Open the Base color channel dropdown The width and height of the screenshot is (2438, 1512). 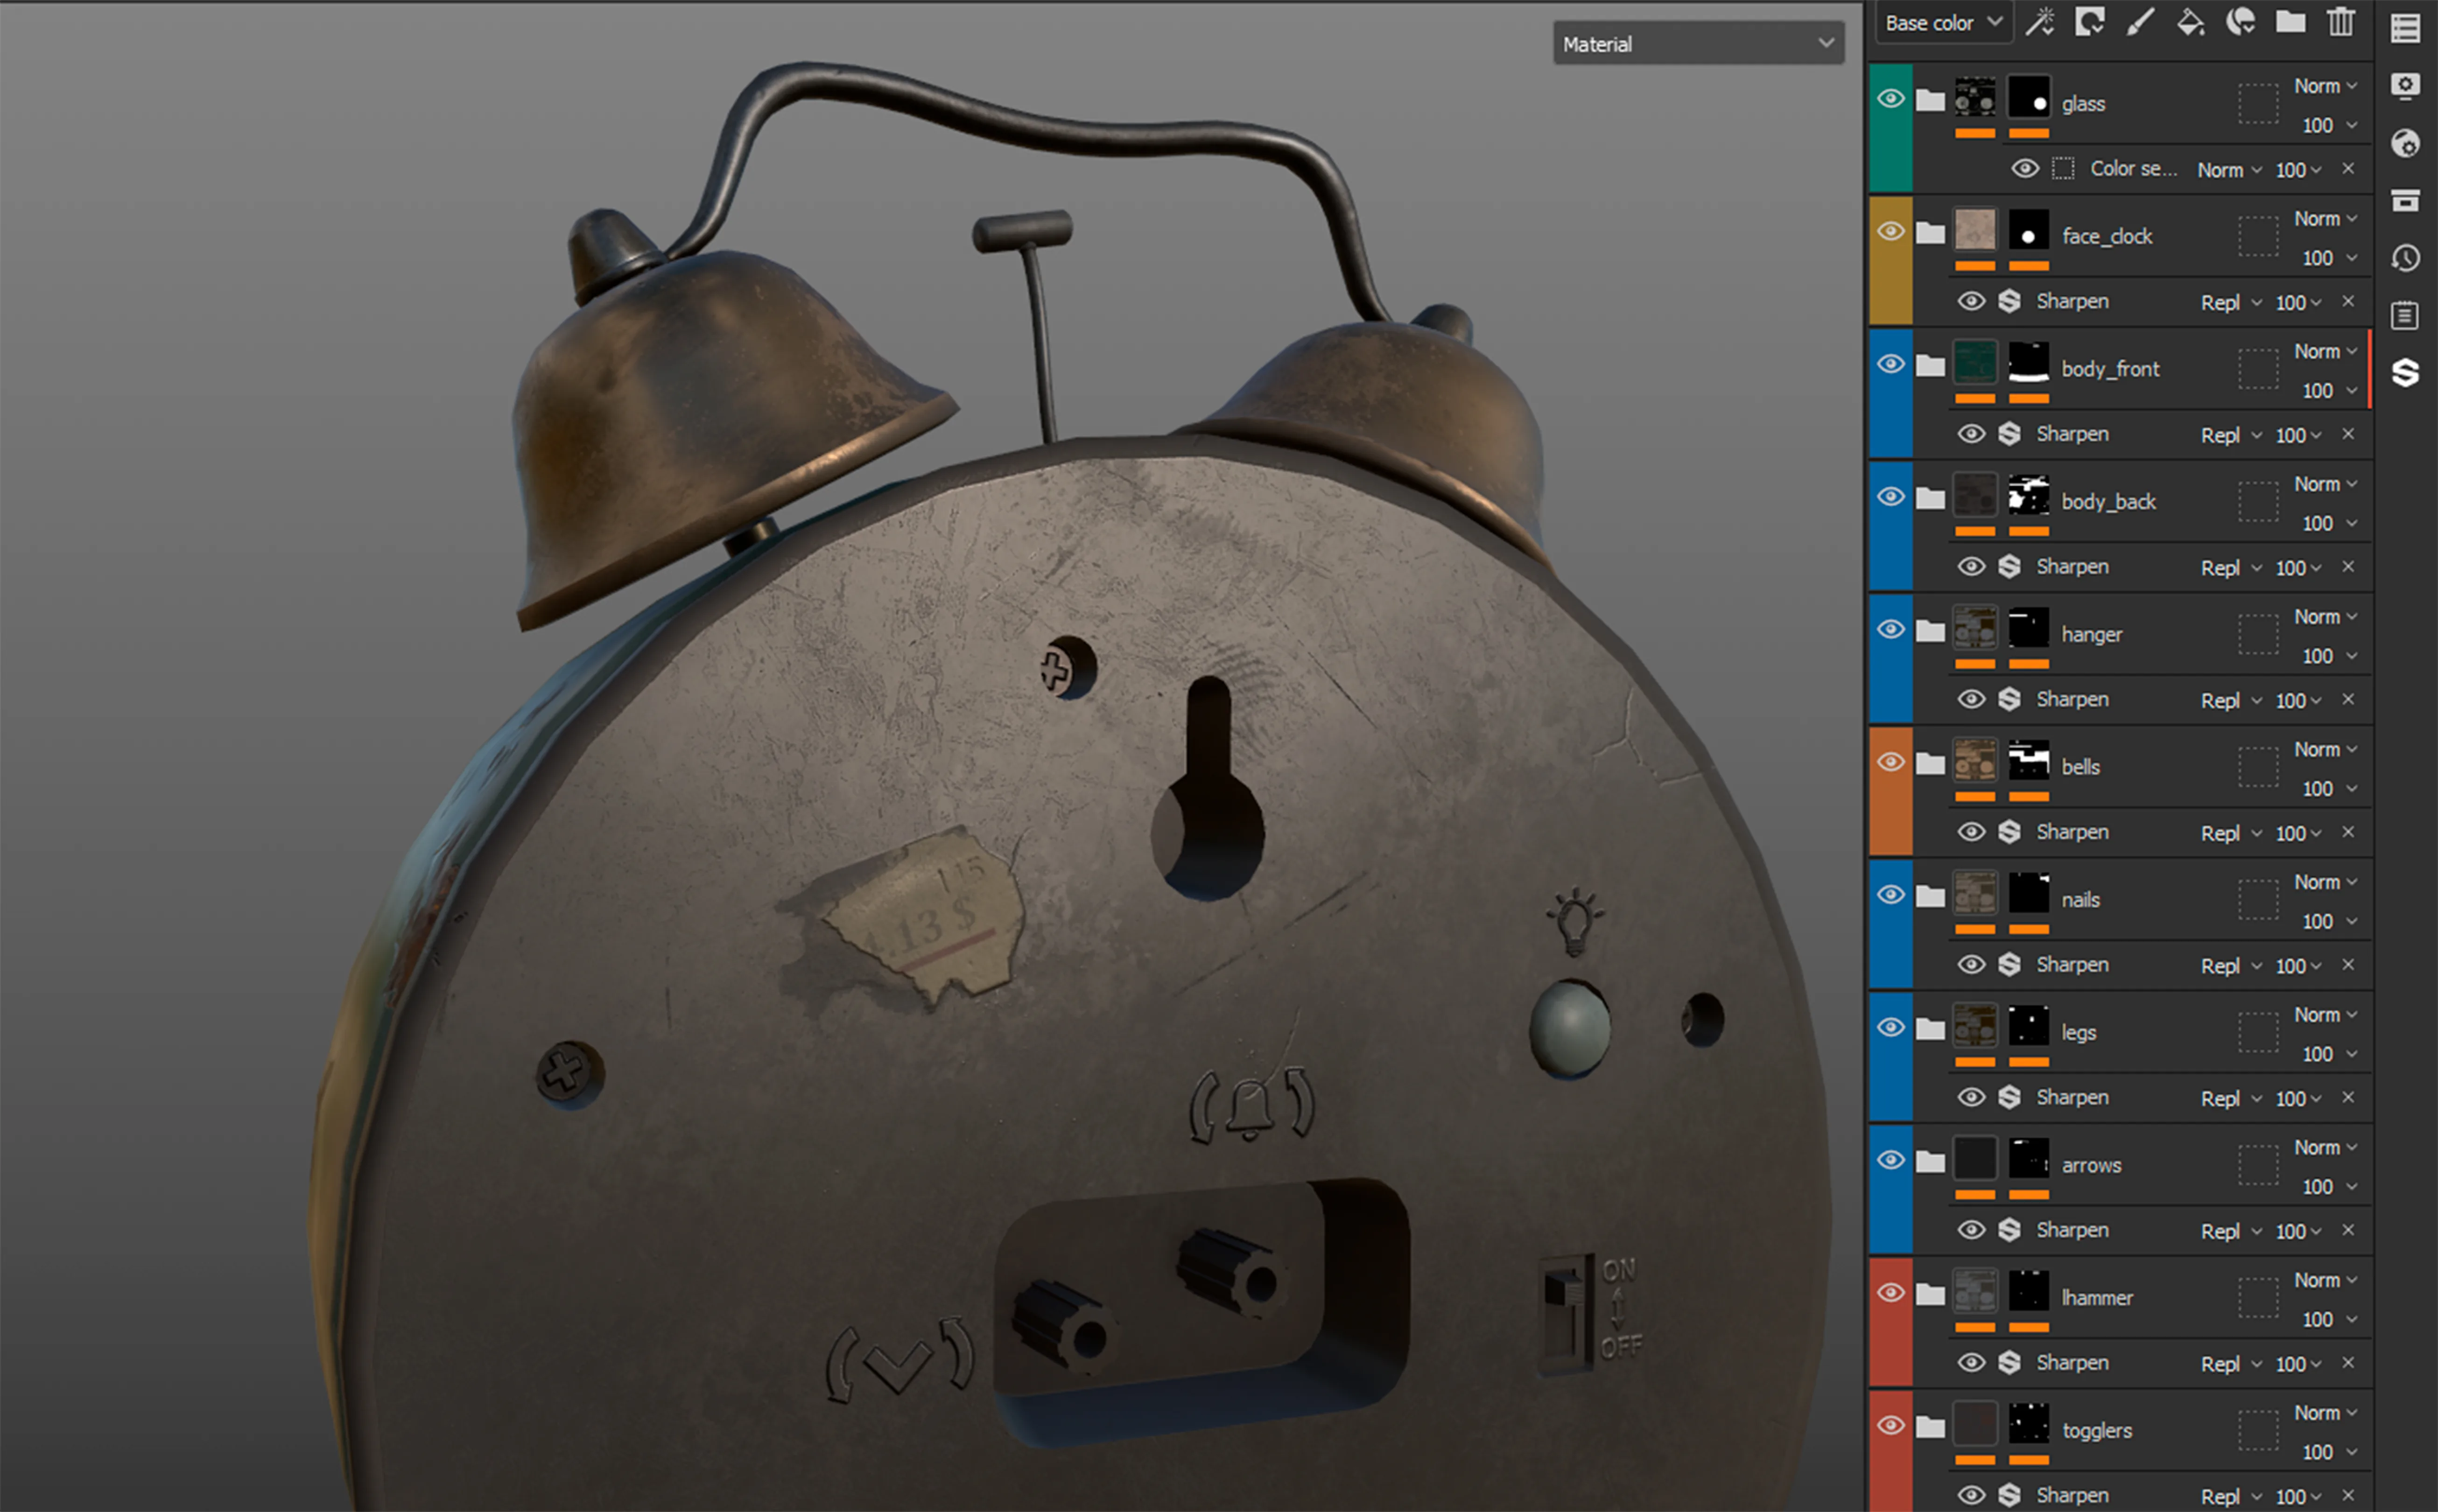1943,23
